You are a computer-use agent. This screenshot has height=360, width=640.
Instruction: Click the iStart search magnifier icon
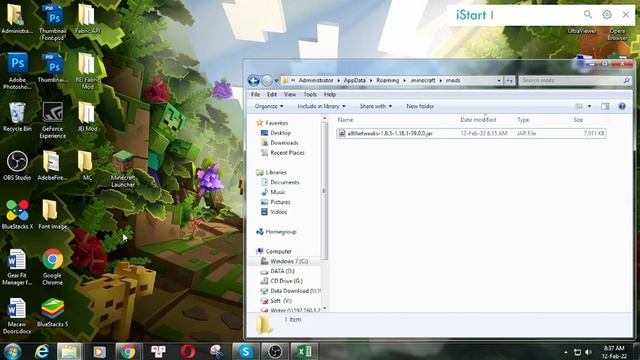click(x=588, y=15)
